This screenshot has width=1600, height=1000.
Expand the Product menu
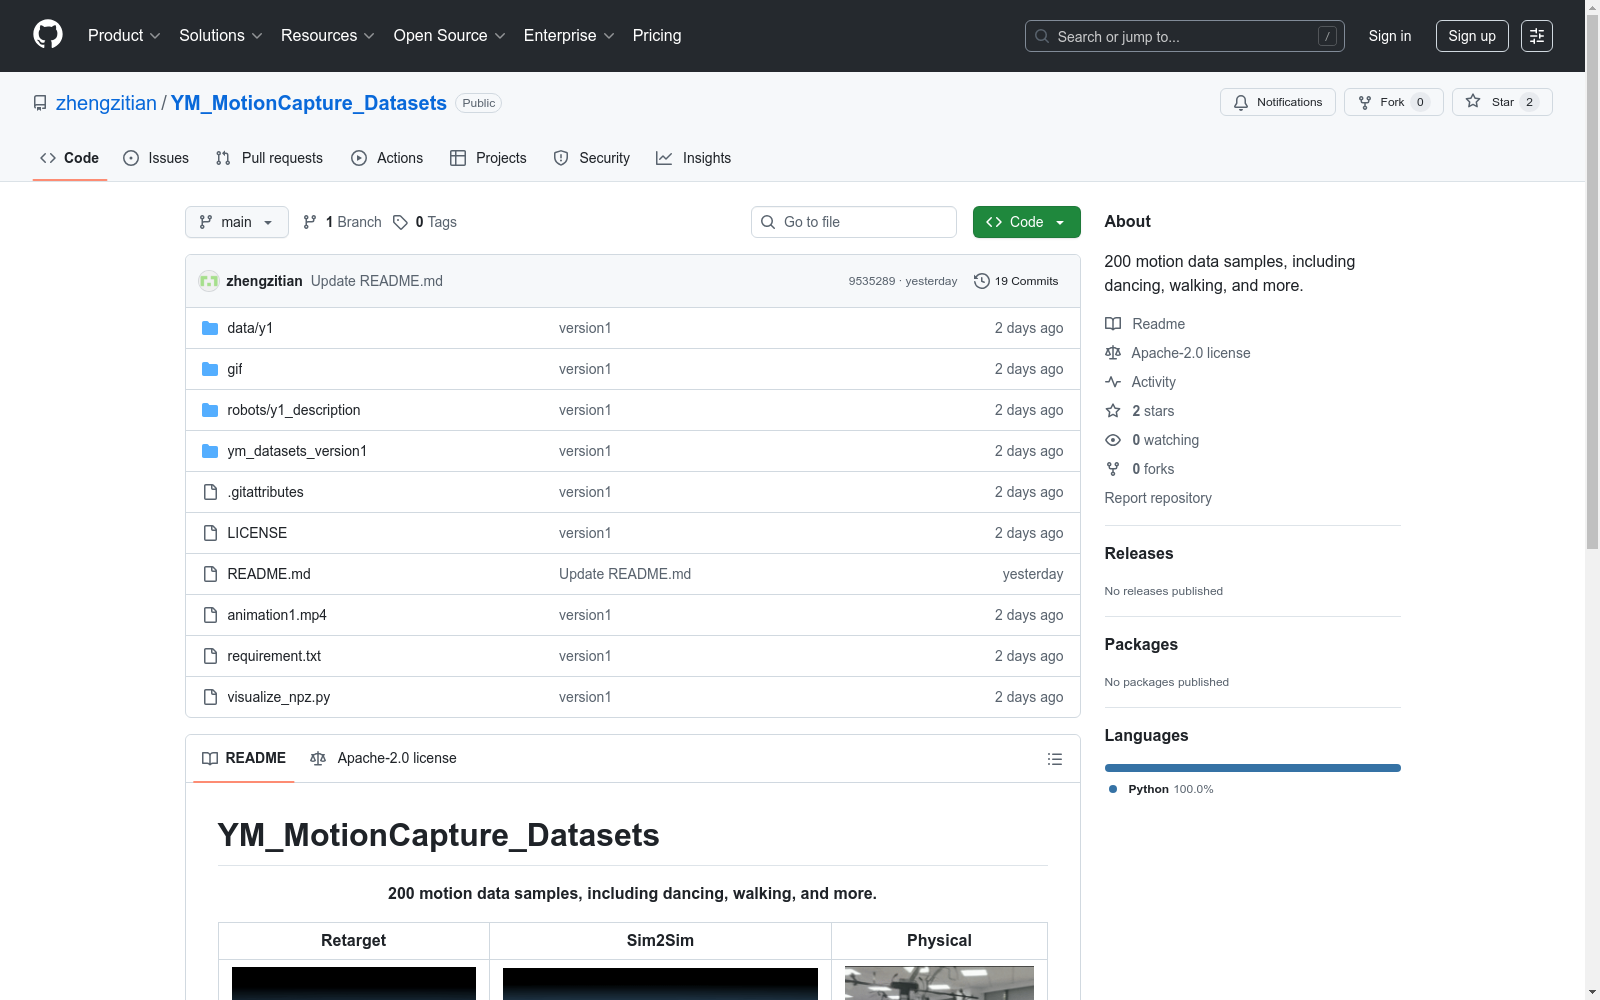coord(124,36)
